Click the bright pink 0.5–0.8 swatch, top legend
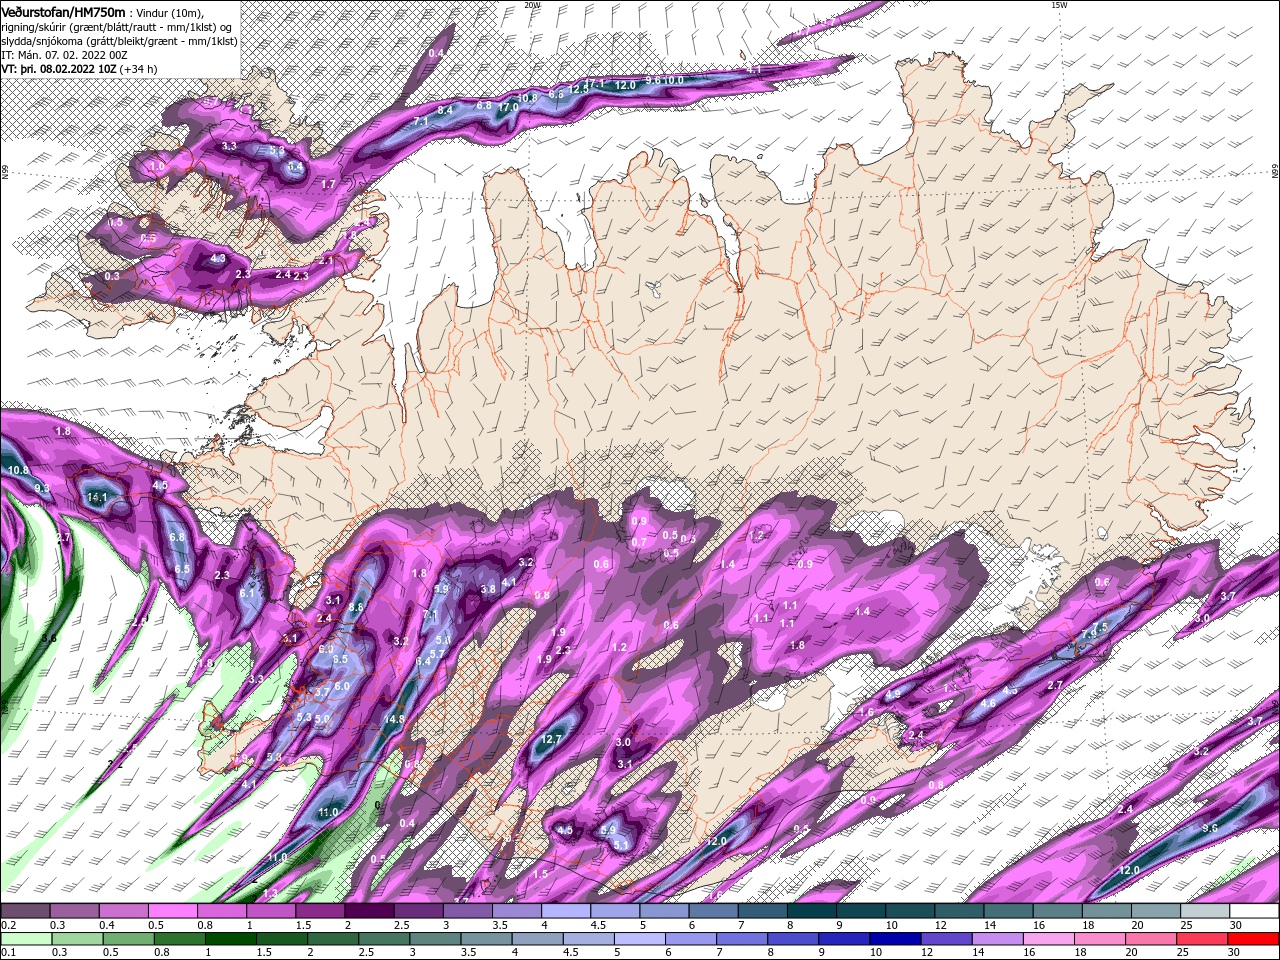Image resolution: width=1280 pixels, height=960 pixels. coord(172,911)
